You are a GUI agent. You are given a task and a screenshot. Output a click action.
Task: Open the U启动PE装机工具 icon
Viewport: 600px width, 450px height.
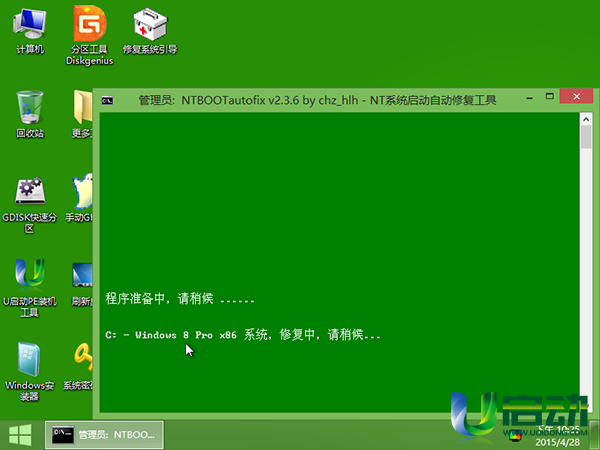pos(29,288)
